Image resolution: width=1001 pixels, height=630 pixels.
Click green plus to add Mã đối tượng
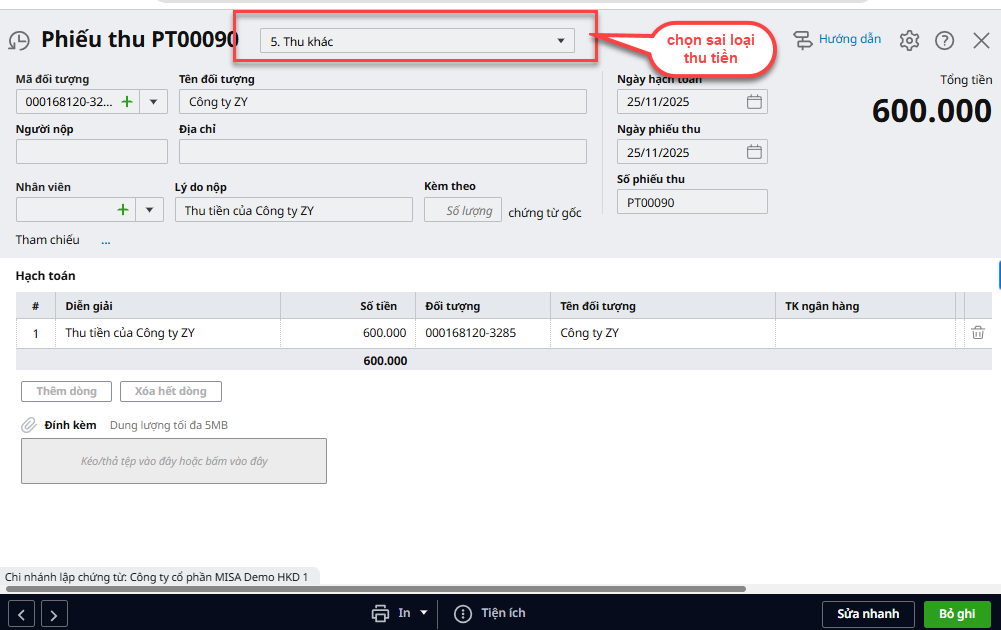tap(126, 102)
